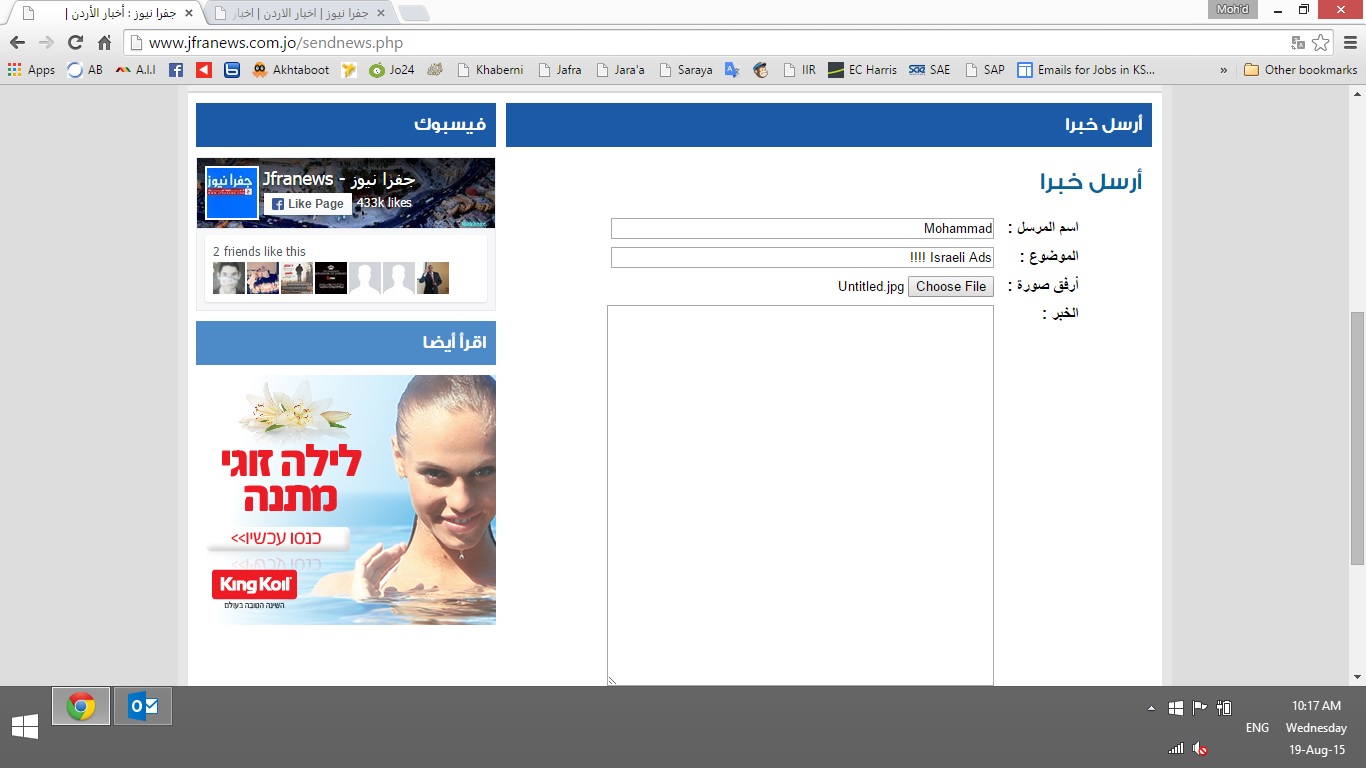Launch Outlook from the taskbar

143,706
